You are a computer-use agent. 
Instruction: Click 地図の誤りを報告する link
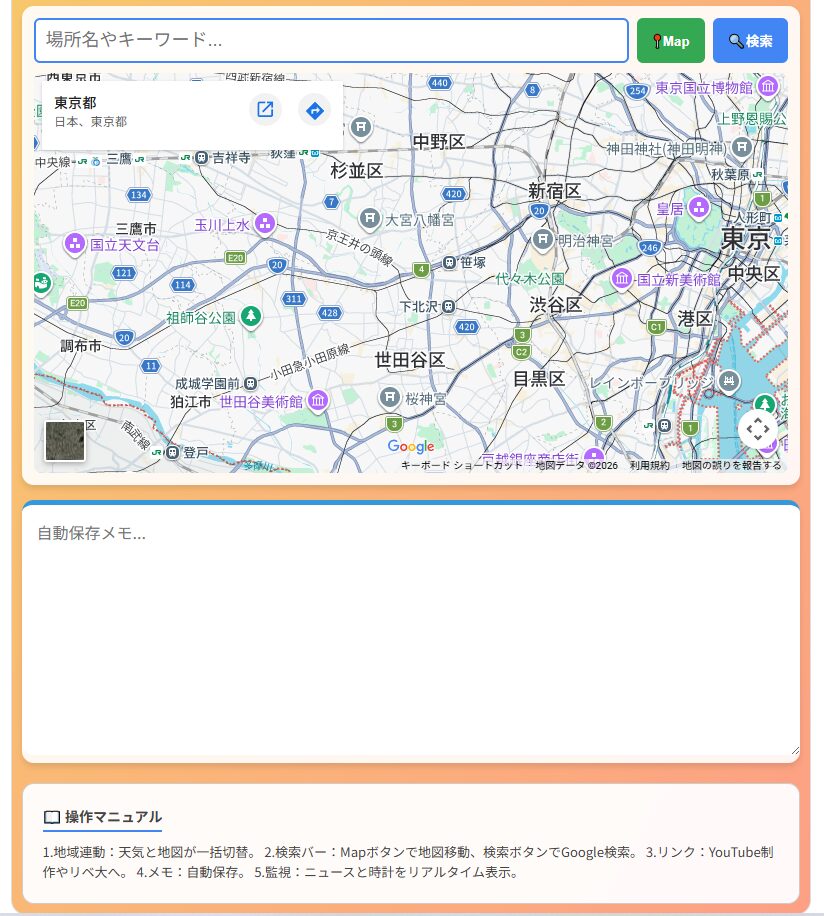pos(731,465)
